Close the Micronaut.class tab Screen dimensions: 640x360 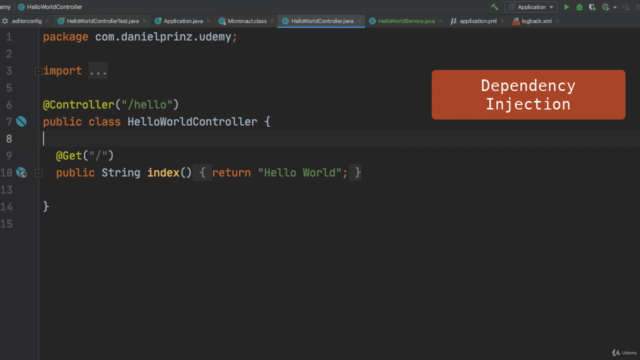pyautogui.click(x=272, y=21)
